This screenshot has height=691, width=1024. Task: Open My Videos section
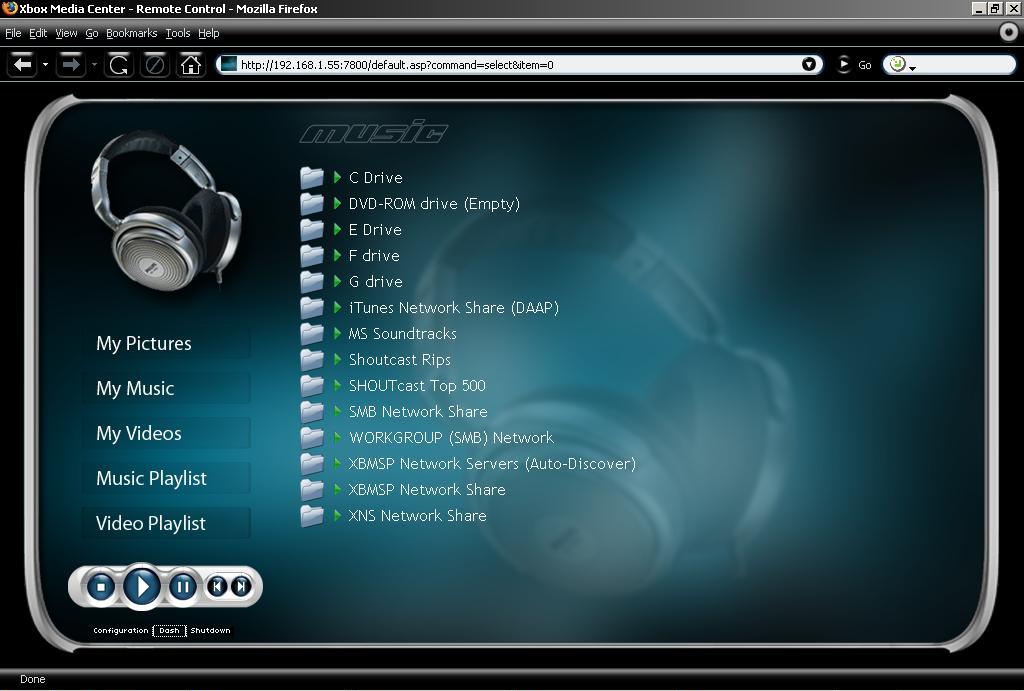tap(167, 433)
